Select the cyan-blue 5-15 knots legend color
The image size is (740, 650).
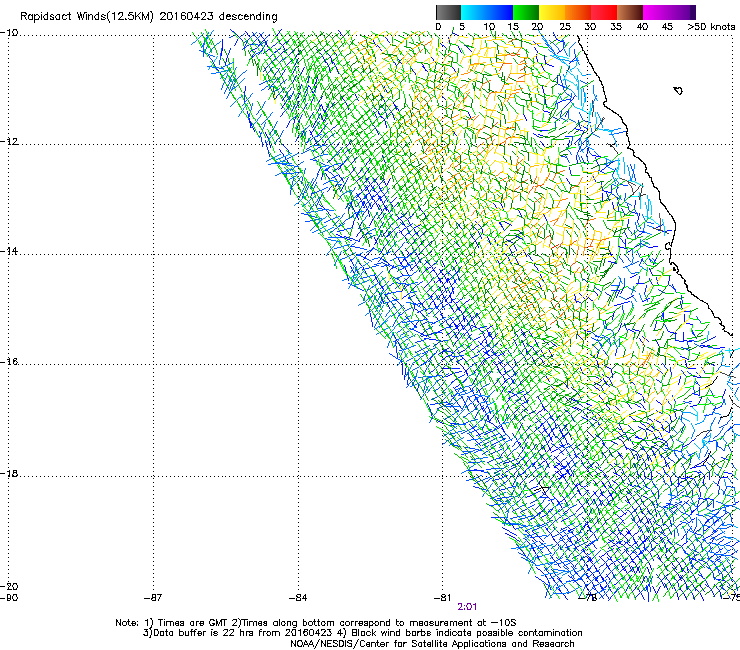point(487,12)
